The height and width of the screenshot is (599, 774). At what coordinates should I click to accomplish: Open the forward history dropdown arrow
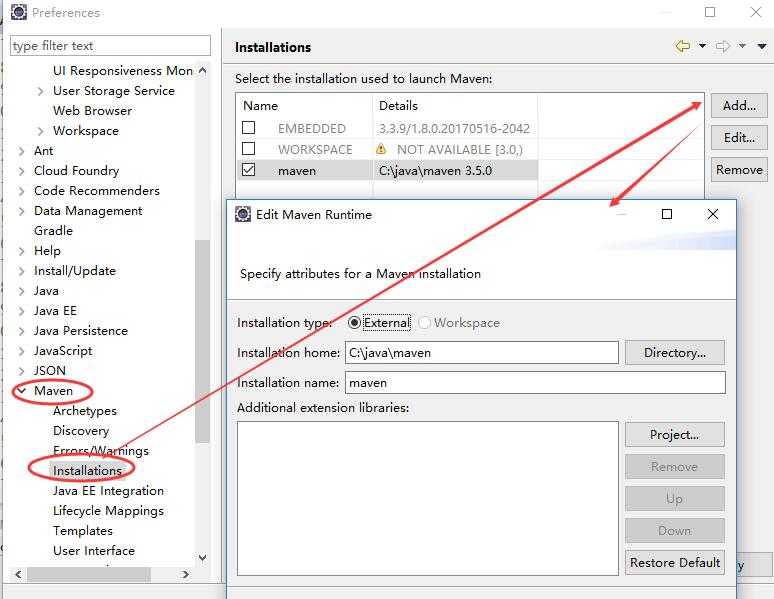tap(742, 46)
